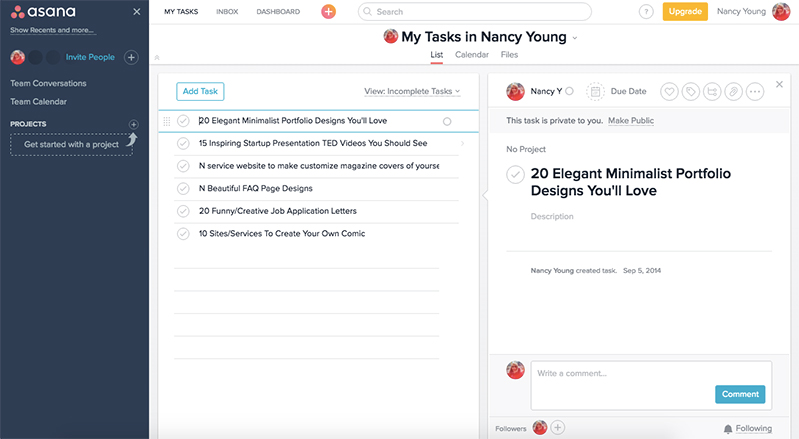Check off N service website task
Screen dimensions: 799x439
[183, 166]
